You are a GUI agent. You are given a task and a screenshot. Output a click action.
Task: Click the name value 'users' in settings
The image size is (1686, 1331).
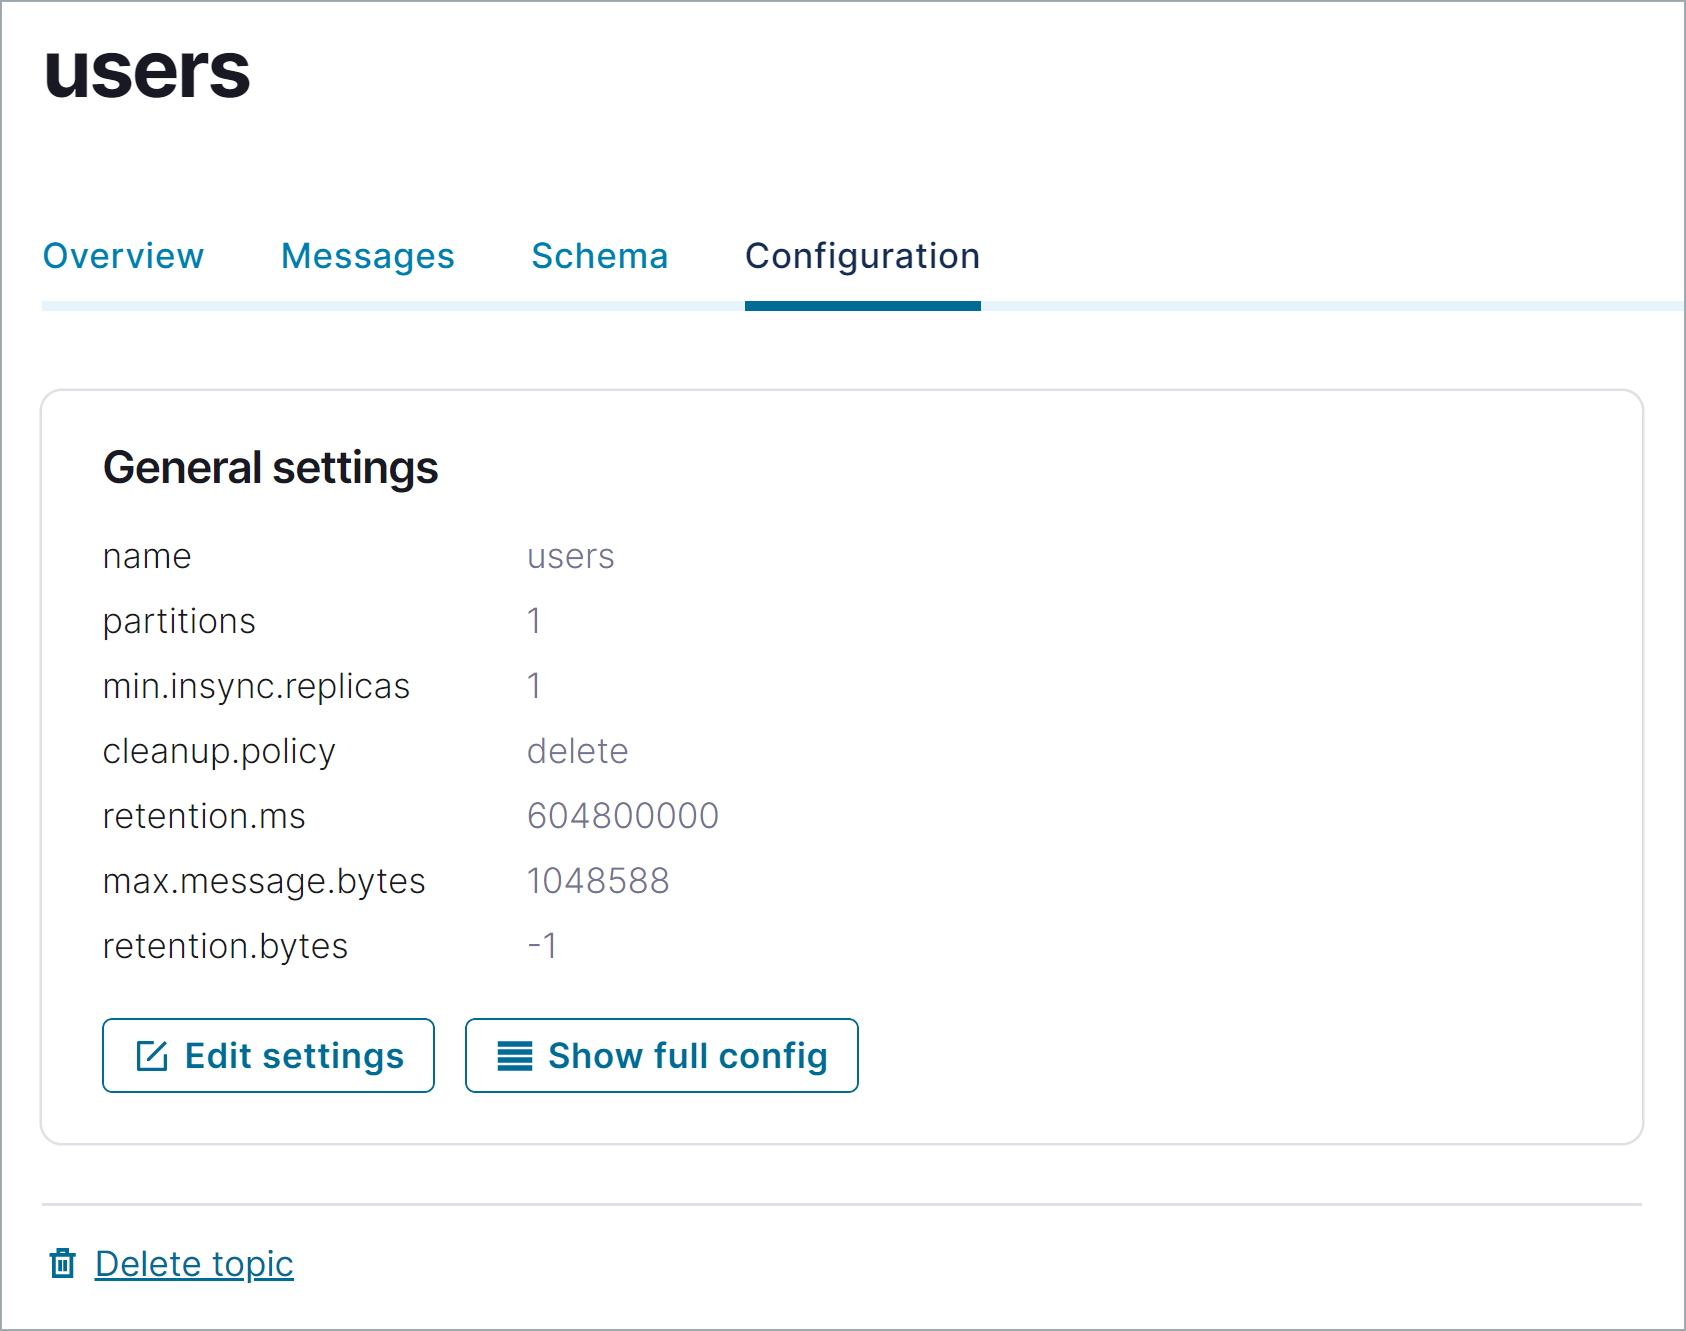tap(570, 556)
